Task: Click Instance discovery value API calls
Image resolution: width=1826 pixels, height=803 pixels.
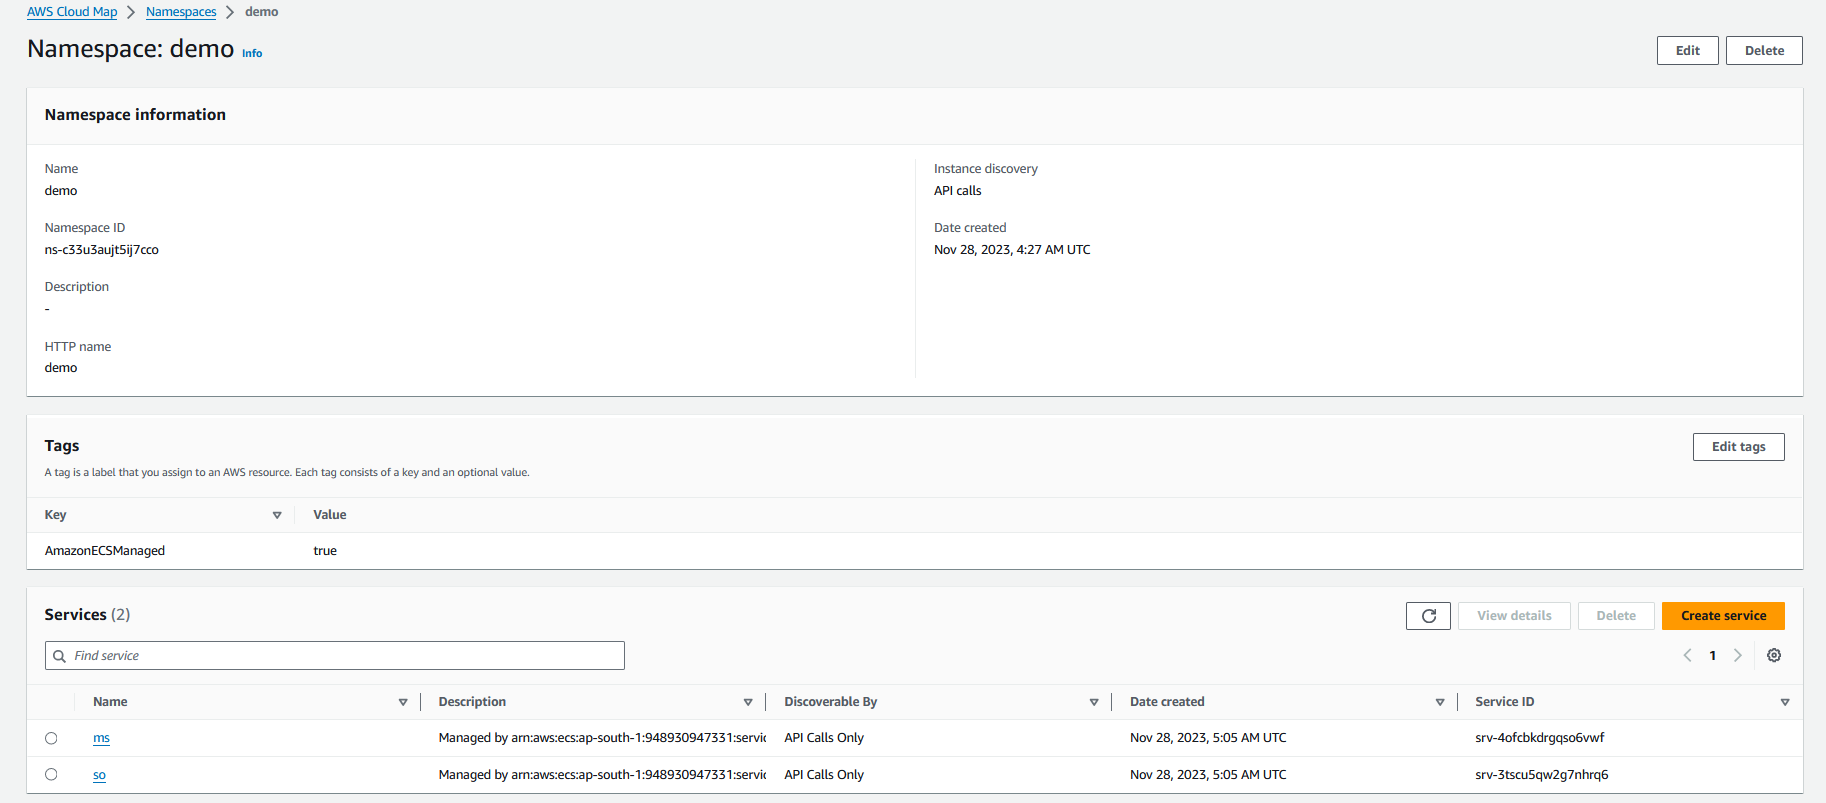Action: (x=958, y=191)
